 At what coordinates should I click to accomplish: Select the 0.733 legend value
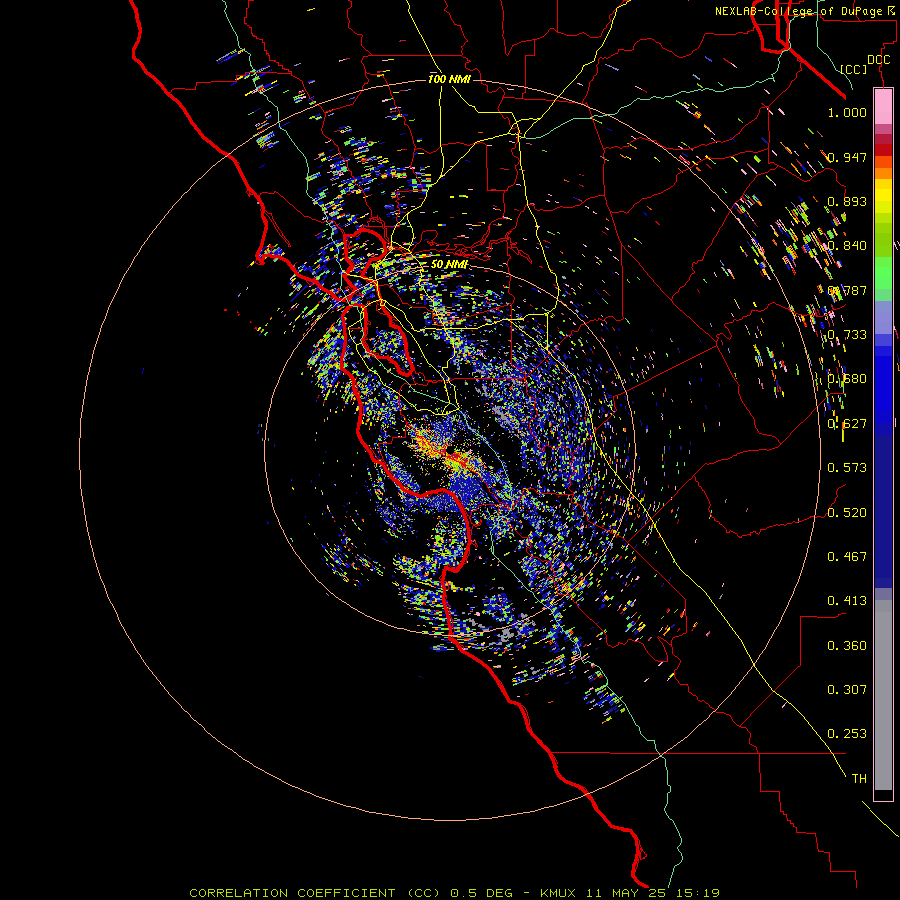click(x=847, y=335)
